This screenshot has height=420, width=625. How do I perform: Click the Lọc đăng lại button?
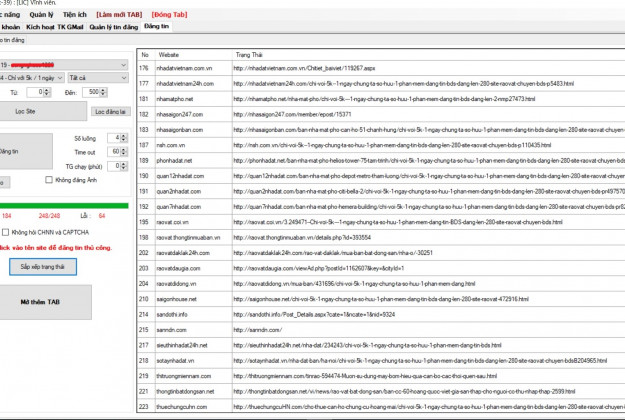tap(110, 112)
